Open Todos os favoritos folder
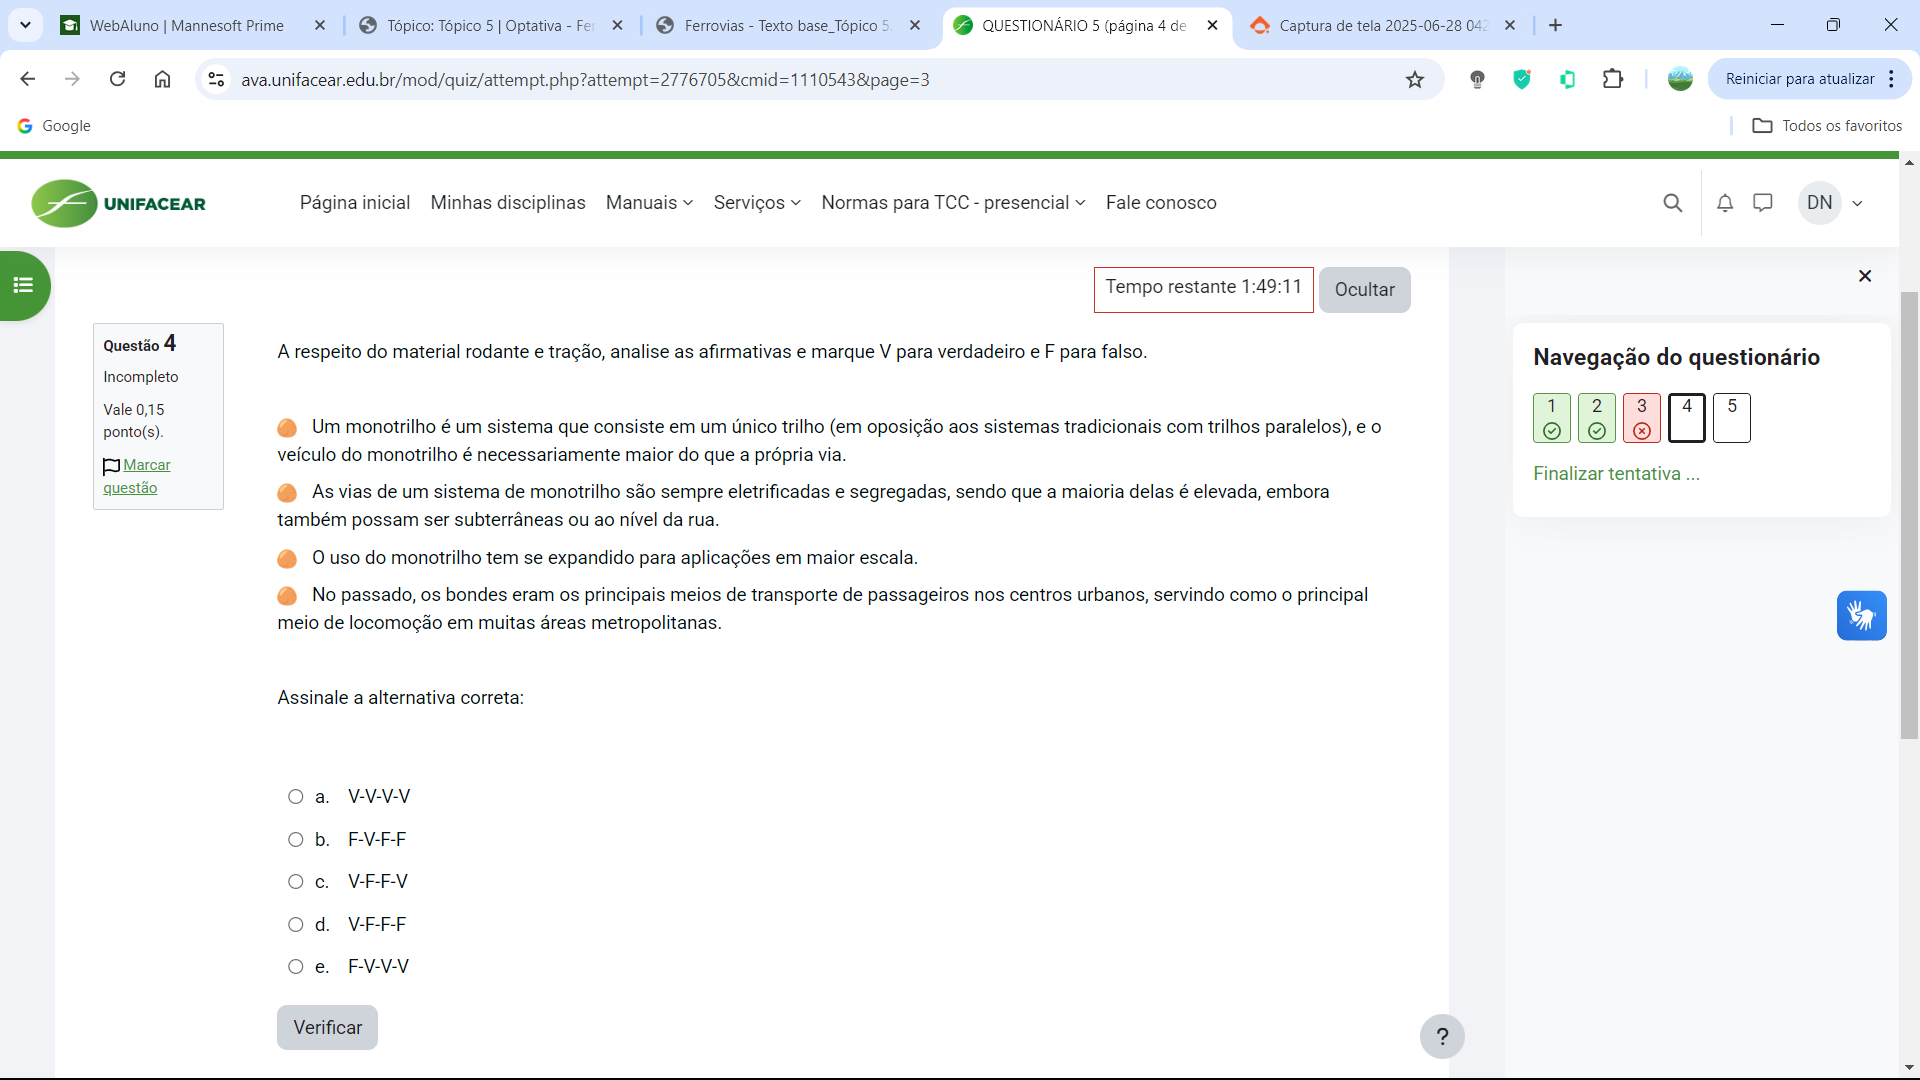1920x1080 pixels. 1827,126
